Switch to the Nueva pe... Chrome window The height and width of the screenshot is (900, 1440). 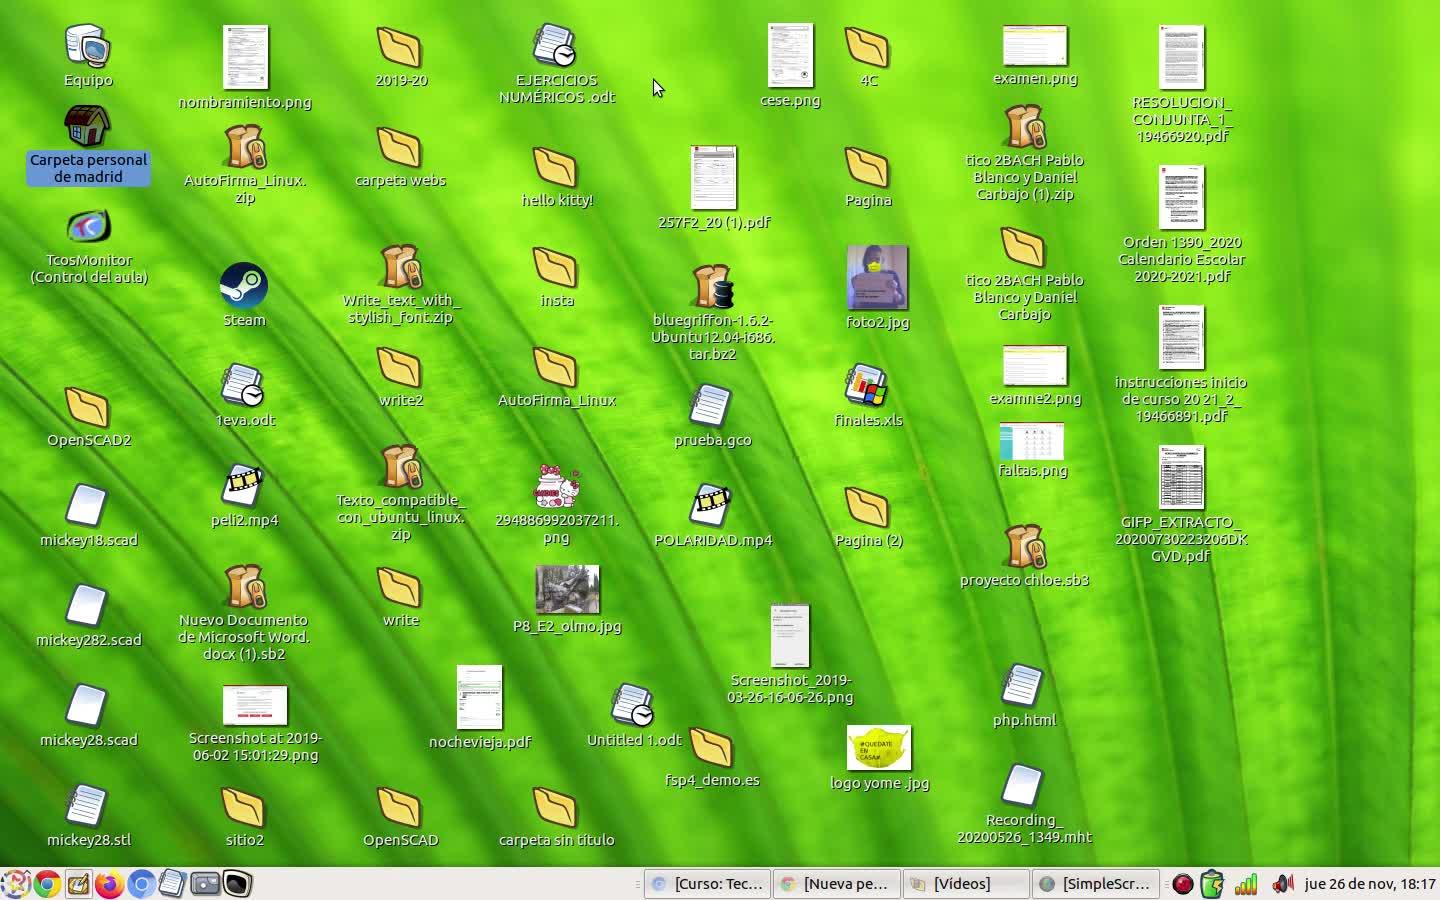(836, 884)
